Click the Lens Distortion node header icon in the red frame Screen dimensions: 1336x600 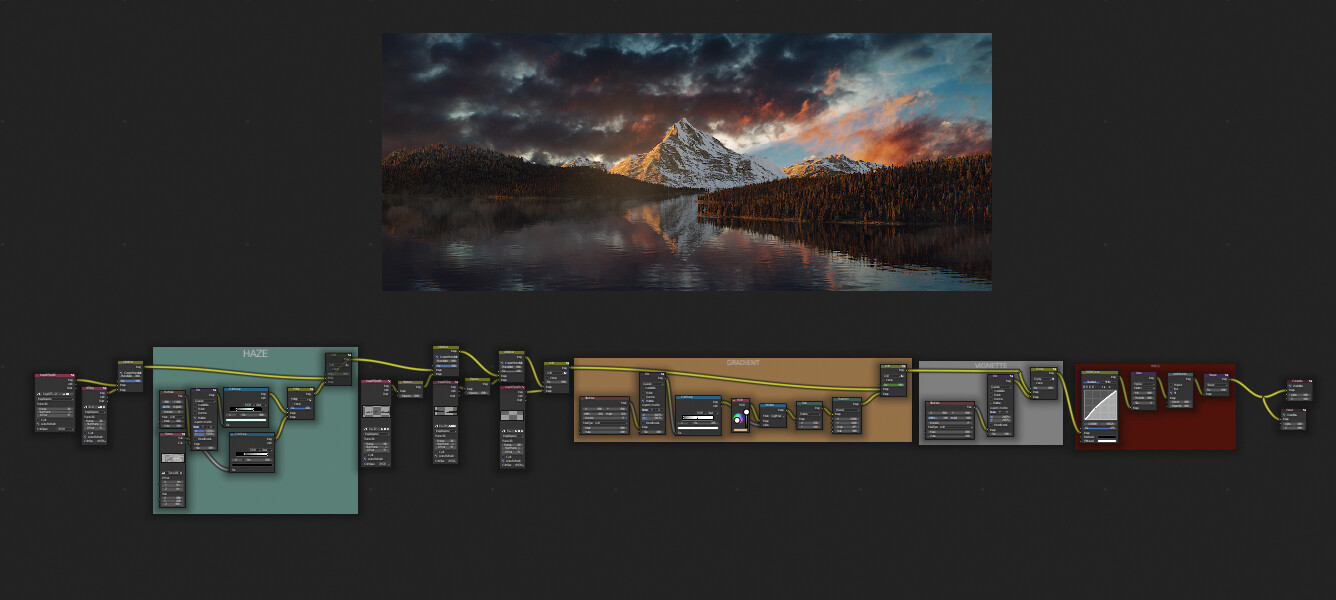tap(1190, 374)
